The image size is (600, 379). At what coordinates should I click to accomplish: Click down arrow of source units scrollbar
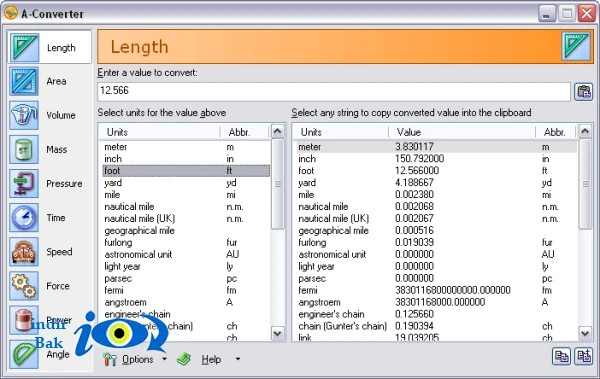click(278, 333)
